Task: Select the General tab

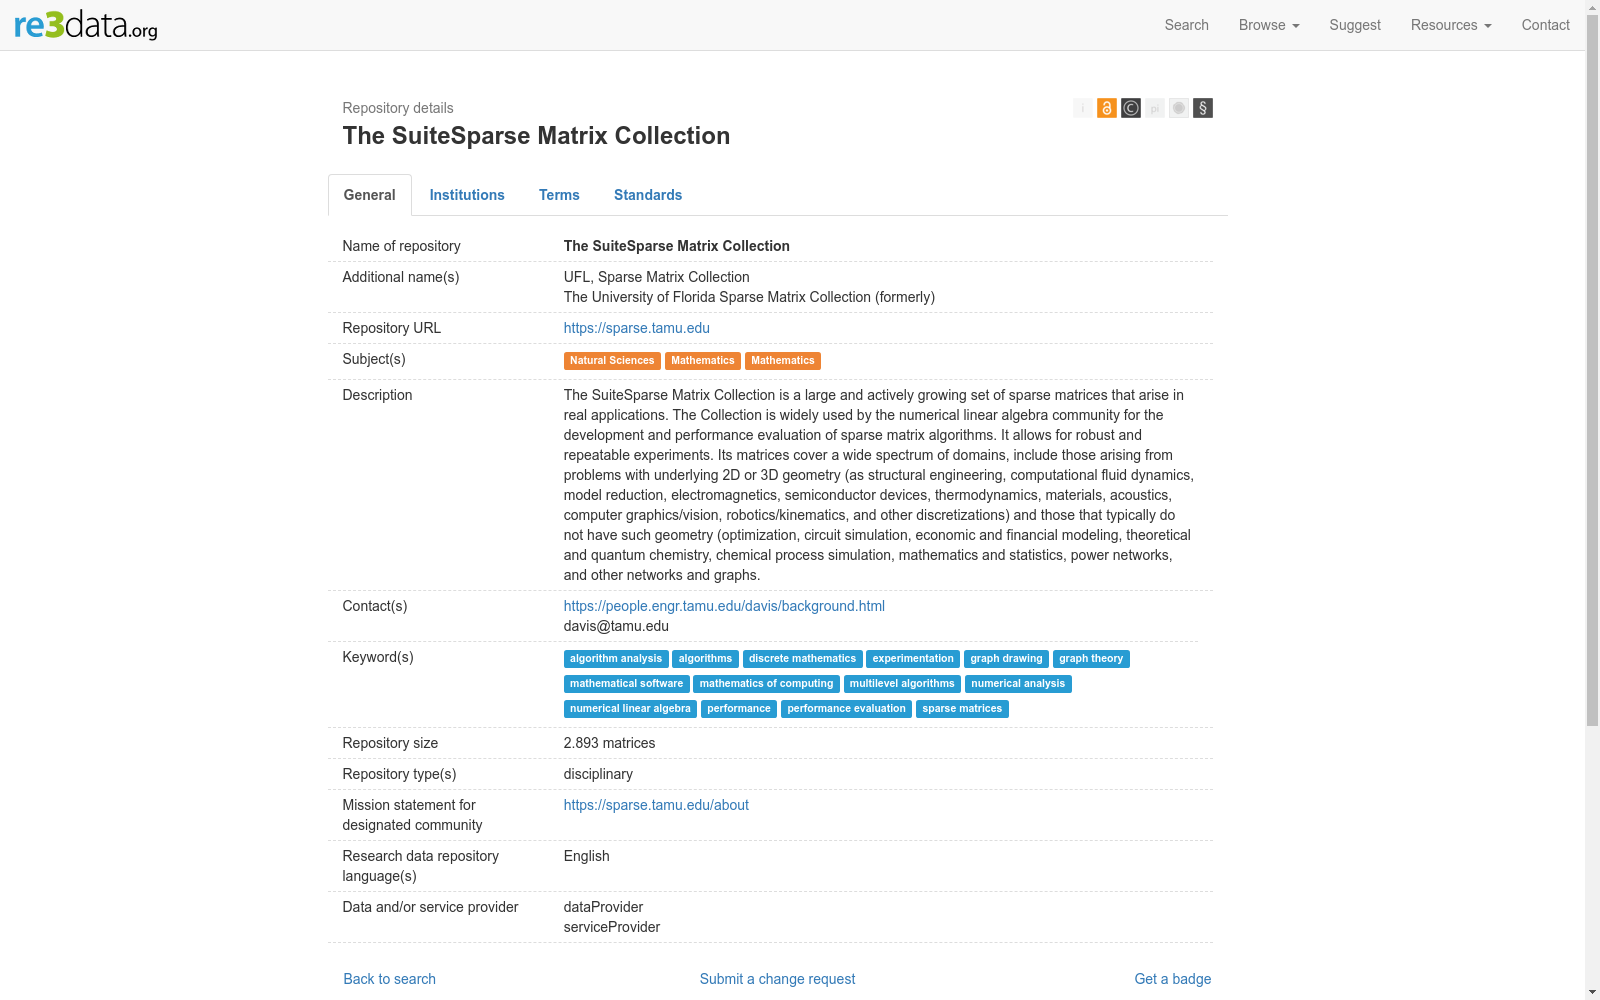Action: coord(370,195)
